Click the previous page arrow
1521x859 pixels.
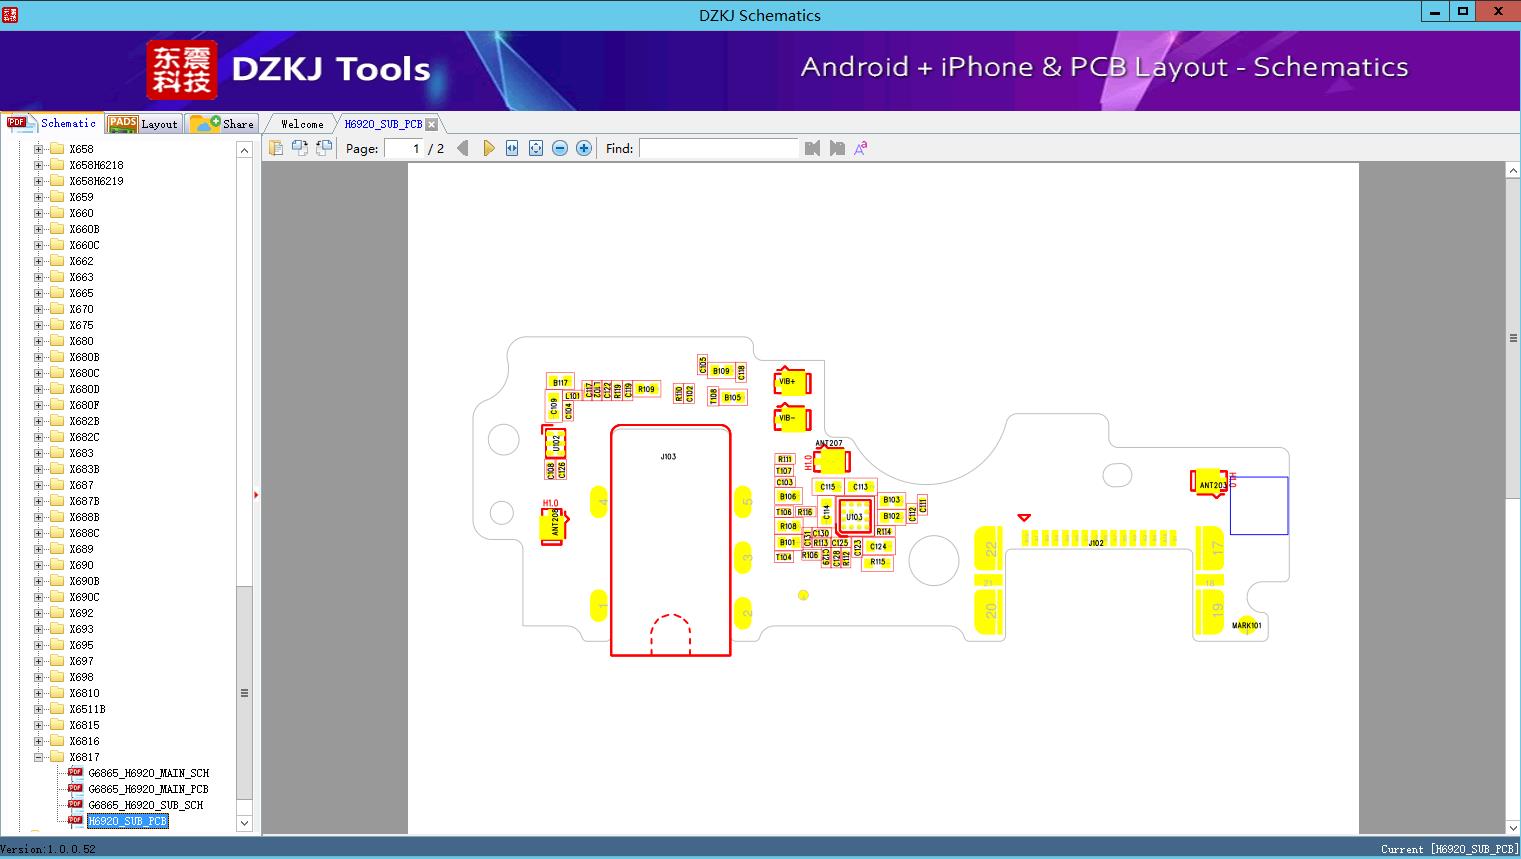tap(462, 148)
